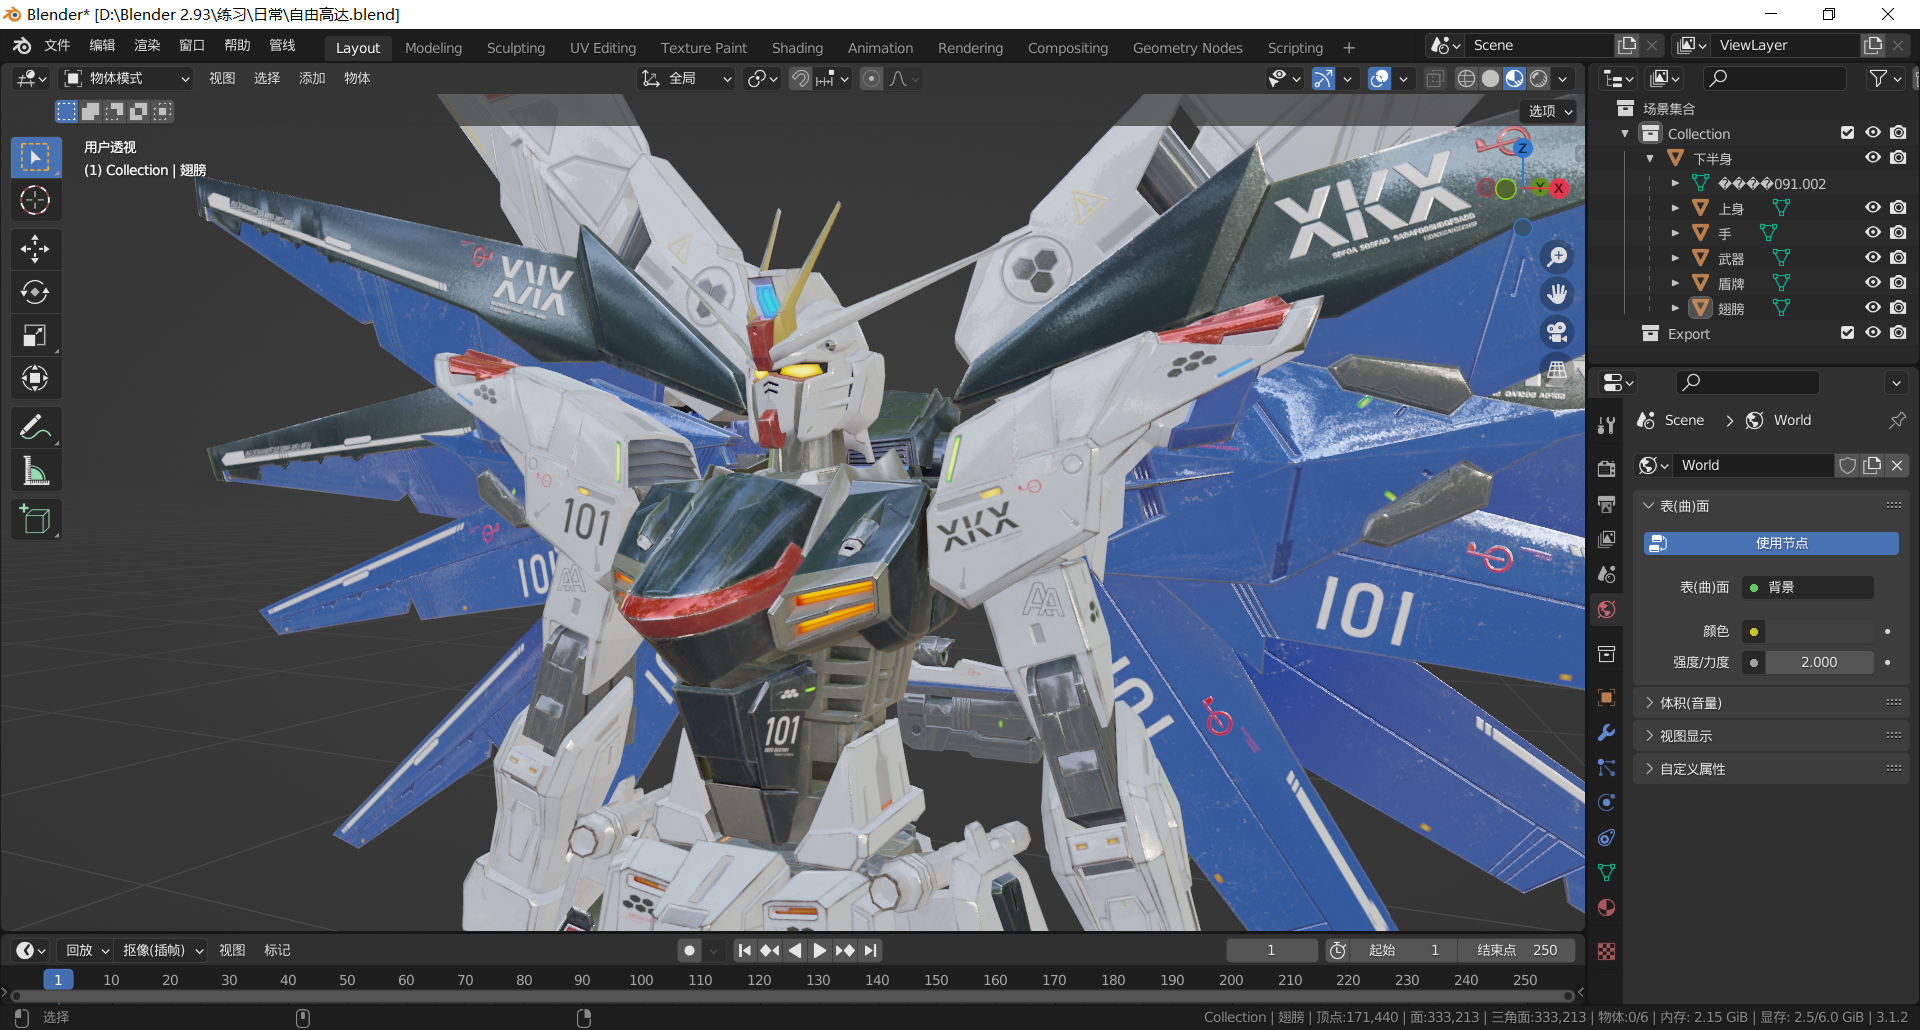The width and height of the screenshot is (1920, 1030).
Task: Open the 全局 transform orientation dropdown
Action: (686, 78)
